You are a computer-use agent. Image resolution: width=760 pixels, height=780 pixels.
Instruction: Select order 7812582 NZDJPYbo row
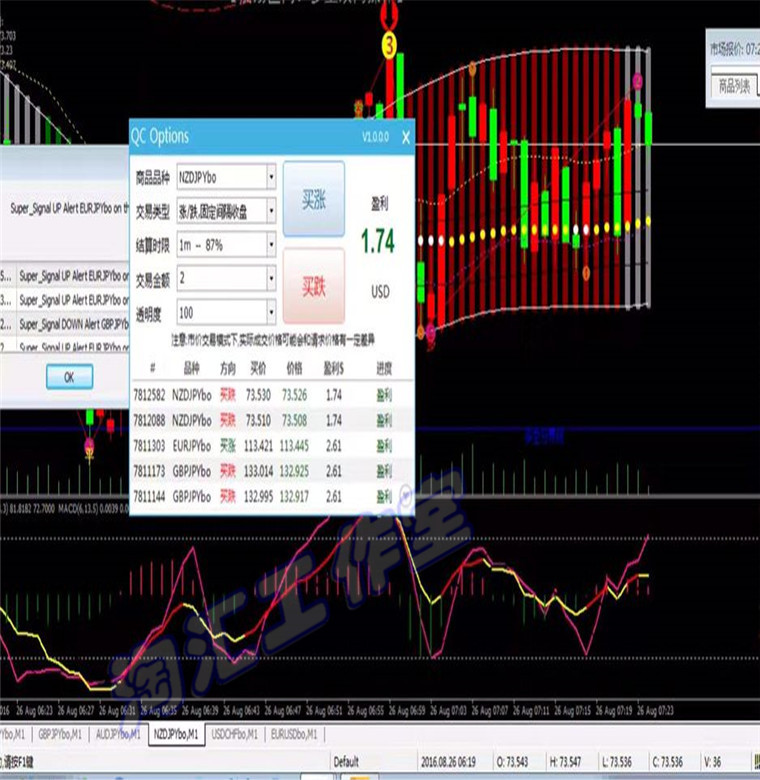[272, 395]
